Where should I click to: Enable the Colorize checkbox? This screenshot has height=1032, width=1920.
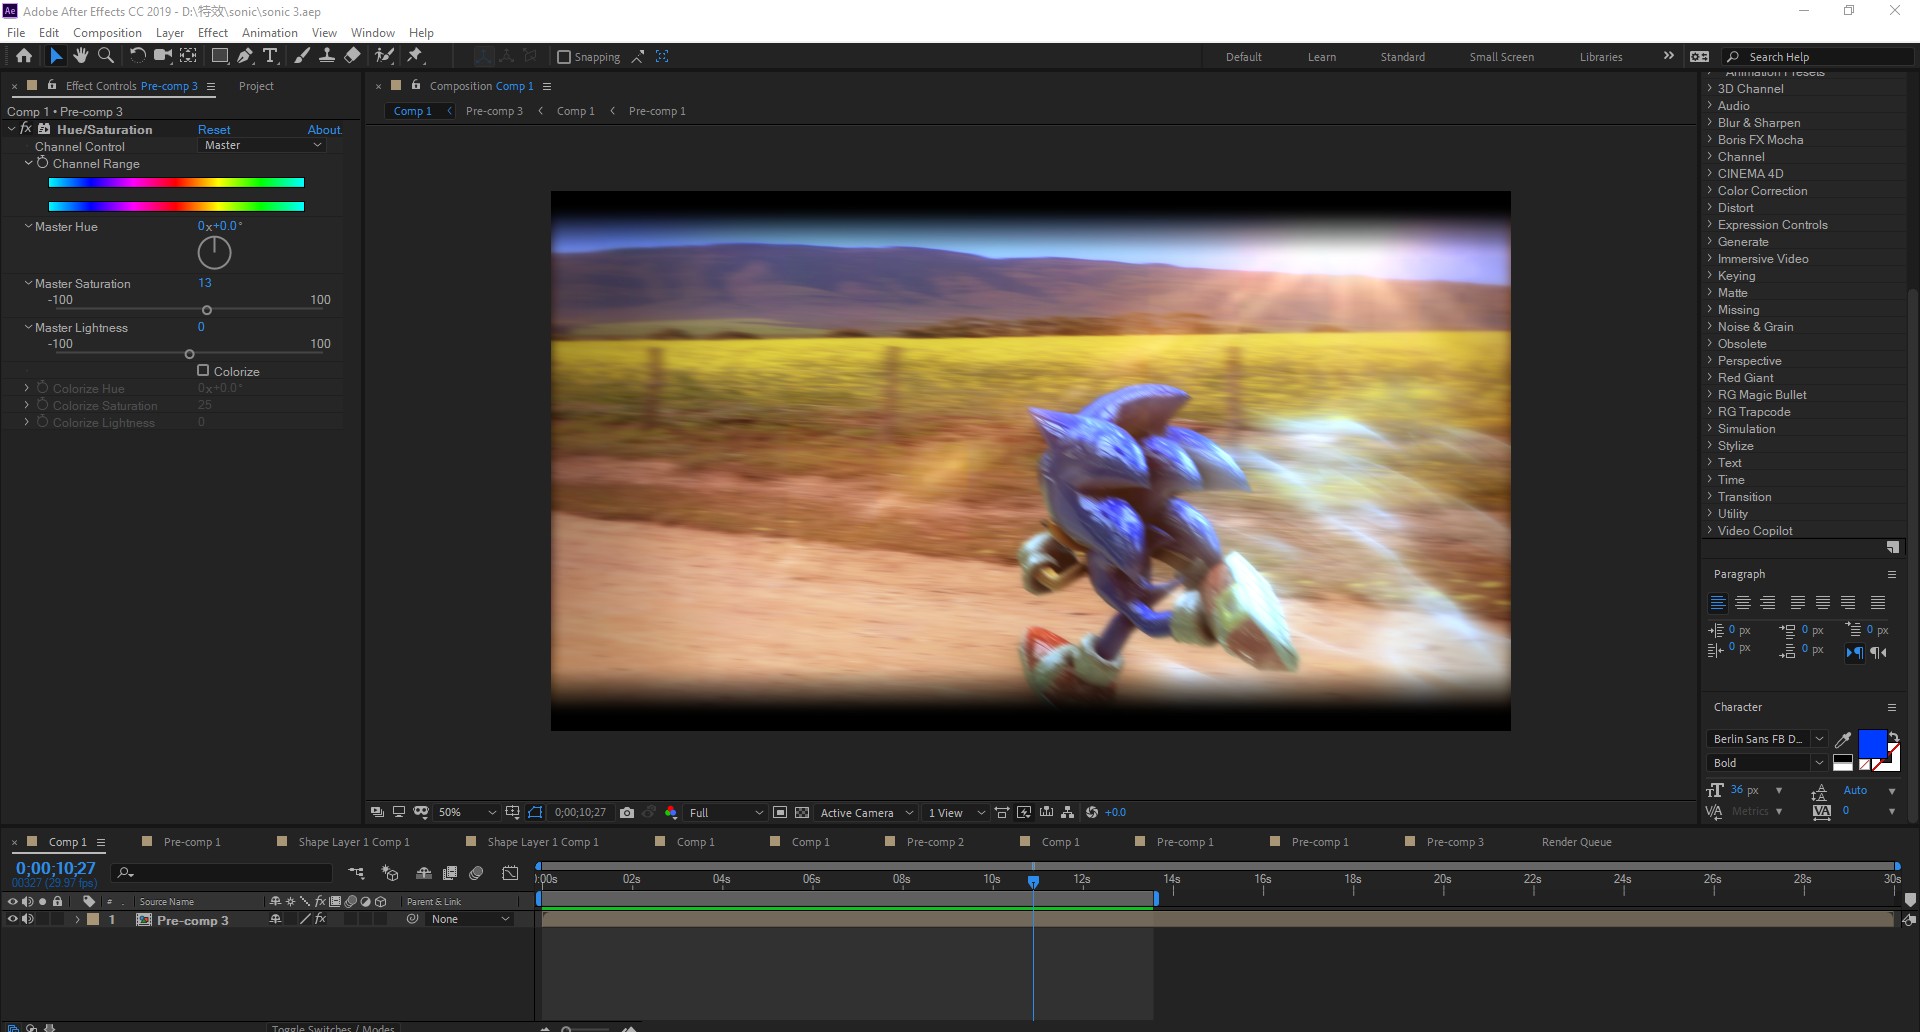(x=203, y=370)
